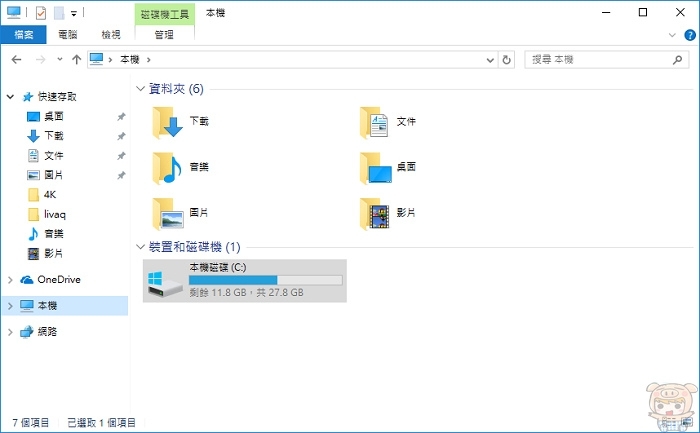The image size is (700, 433).
Task: Open the 管理 ribbon tab
Action: [164, 34]
